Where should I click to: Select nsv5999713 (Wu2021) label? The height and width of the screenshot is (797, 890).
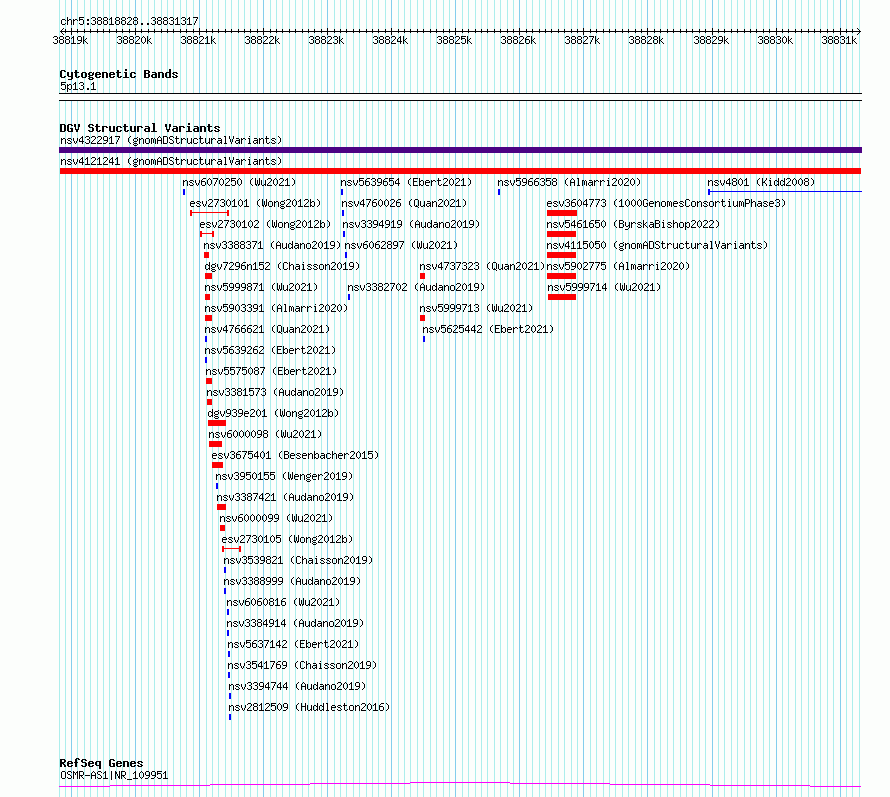click(476, 308)
